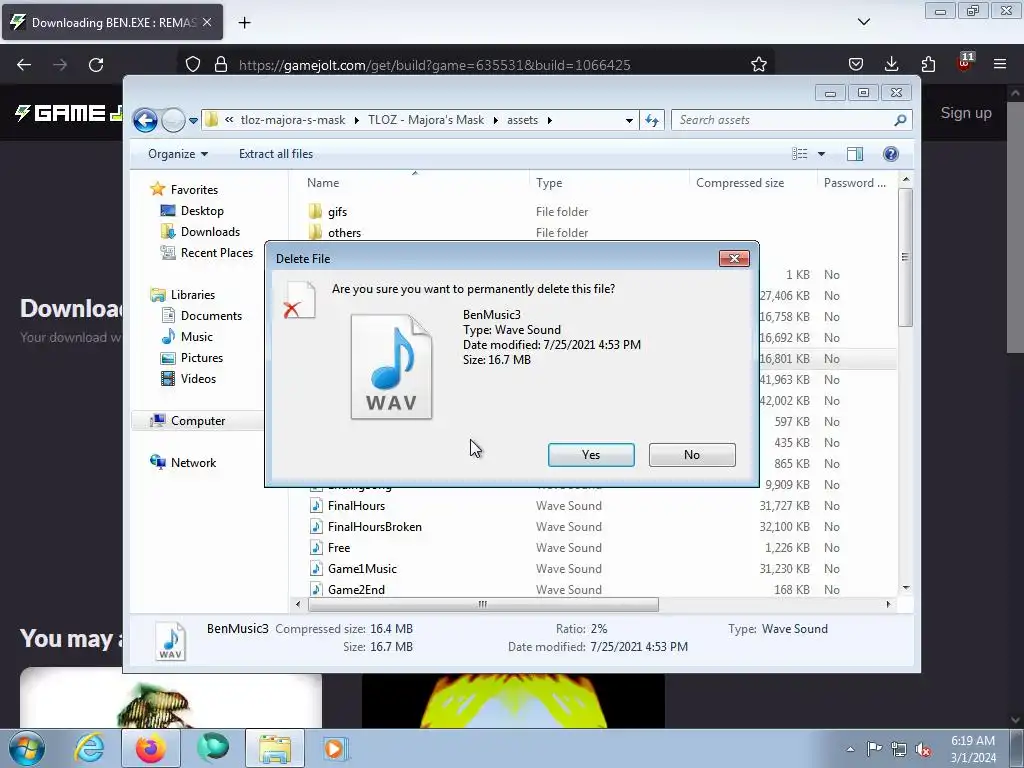Reload the Firefox page
This screenshot has width=1024, height=768.
click(x=96, y=65)
